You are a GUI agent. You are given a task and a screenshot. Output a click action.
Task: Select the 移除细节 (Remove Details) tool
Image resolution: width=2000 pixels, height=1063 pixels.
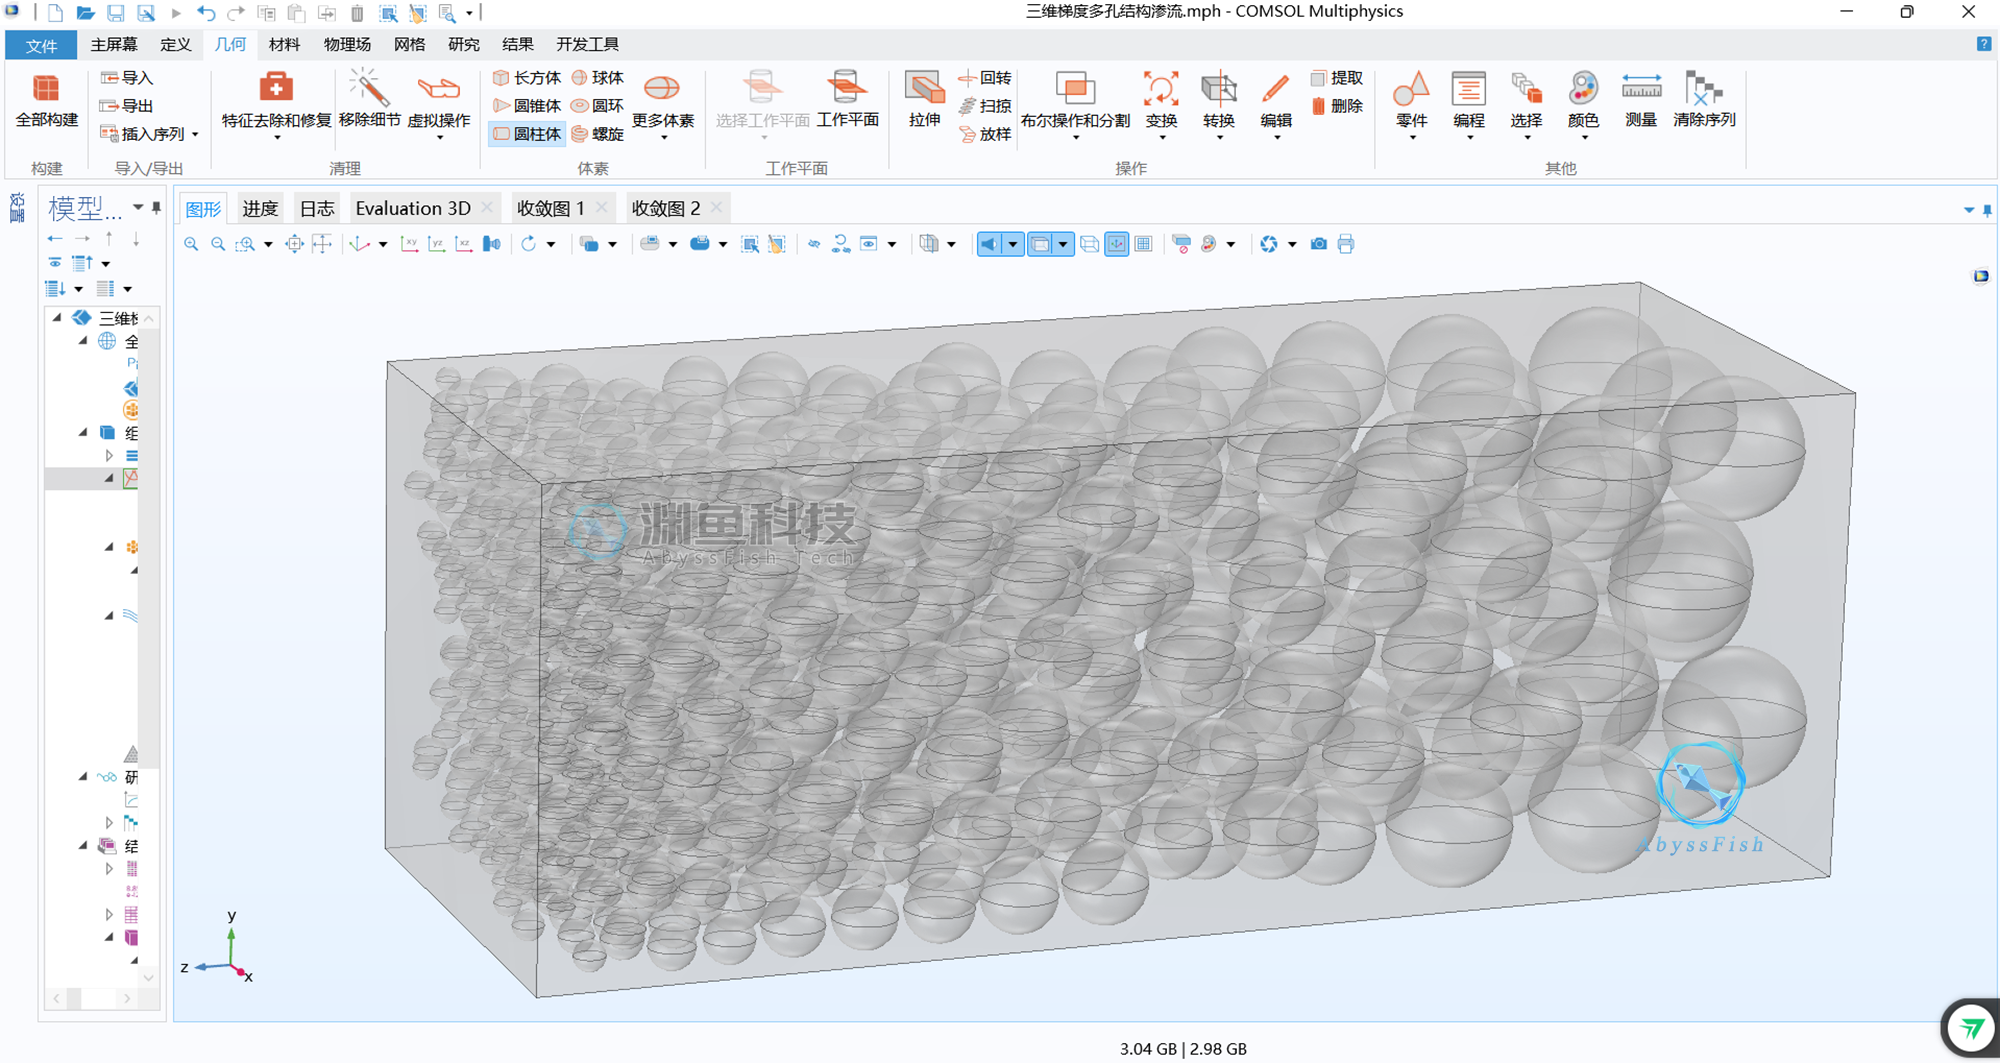[x=369, y=100]
